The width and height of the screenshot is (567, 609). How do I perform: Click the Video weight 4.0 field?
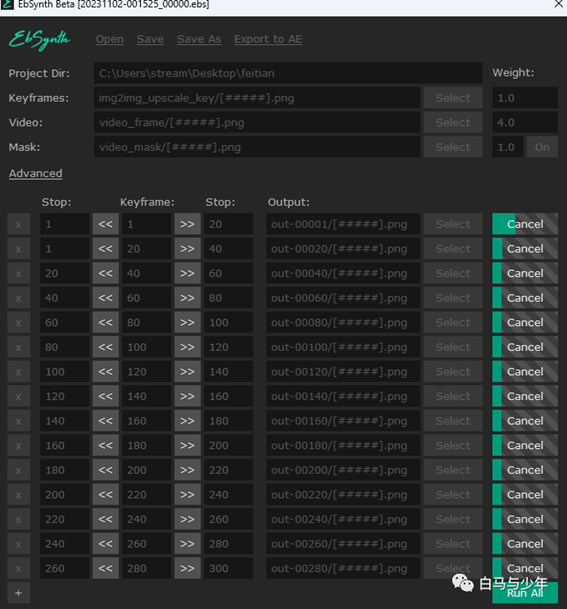(x=525, y=122)
